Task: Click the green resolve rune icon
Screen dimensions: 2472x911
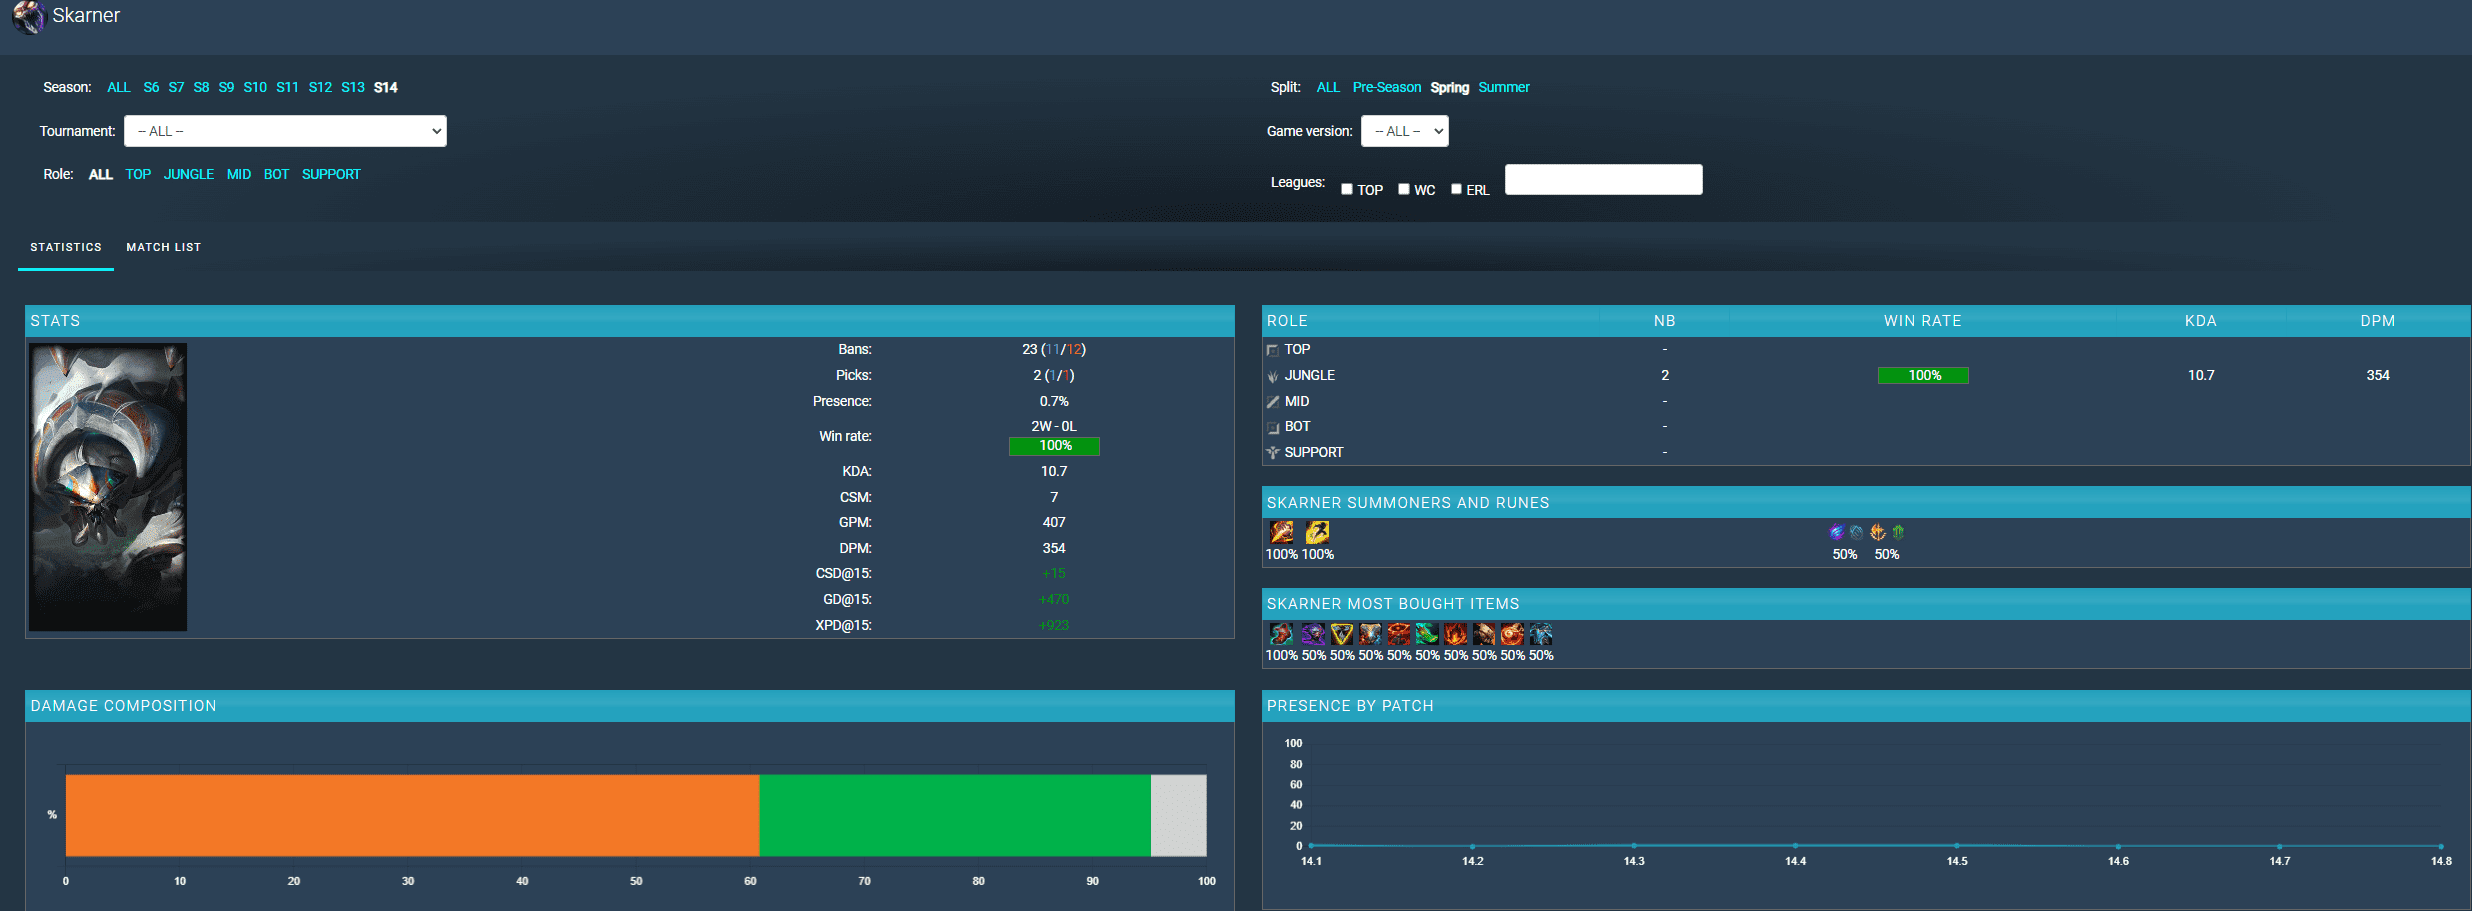Action: [1898, 532]
